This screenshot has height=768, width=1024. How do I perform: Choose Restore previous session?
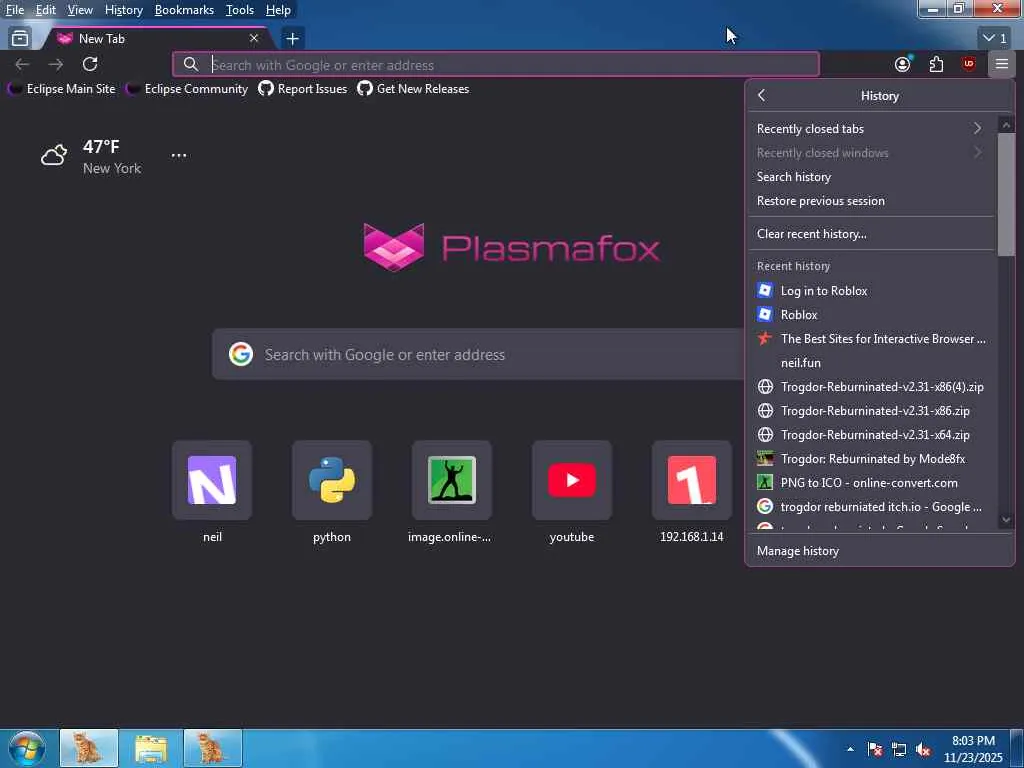(x=870, y=201)
